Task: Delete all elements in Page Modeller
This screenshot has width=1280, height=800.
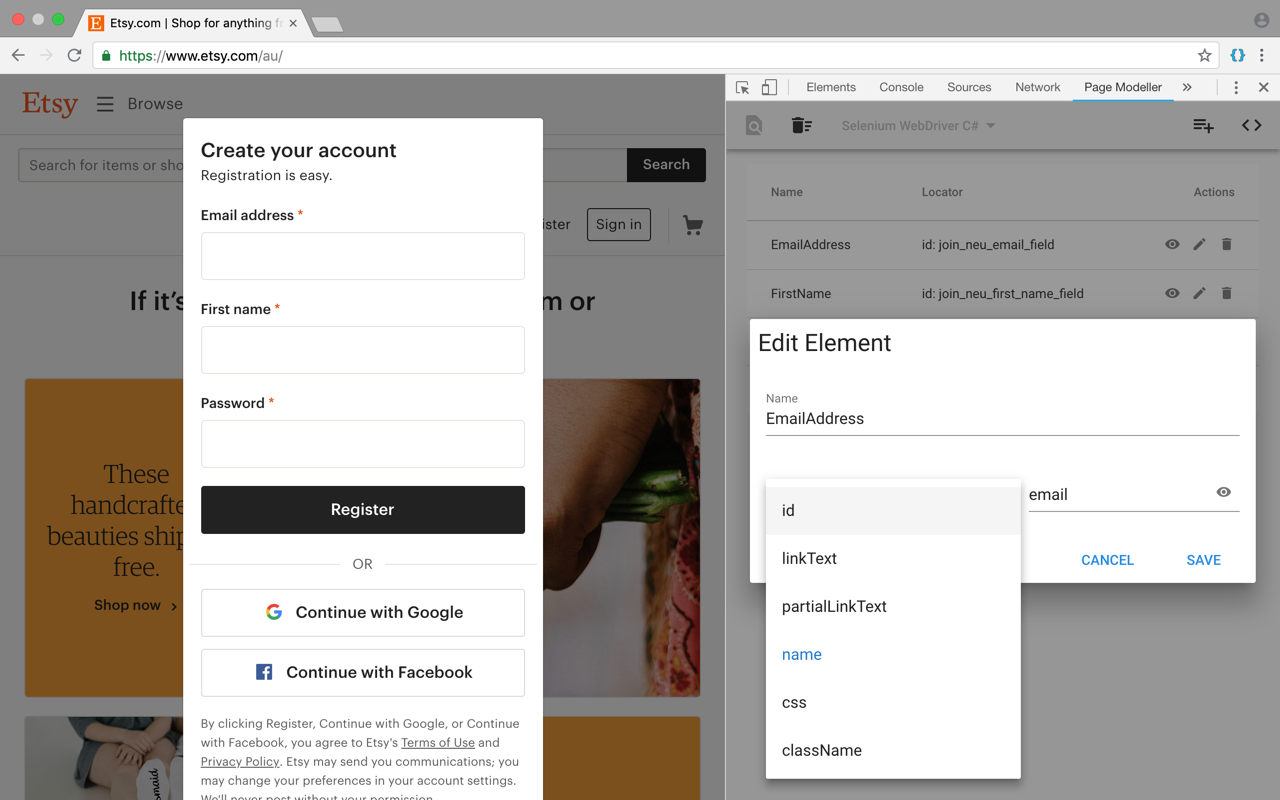Action: point(801,126)
